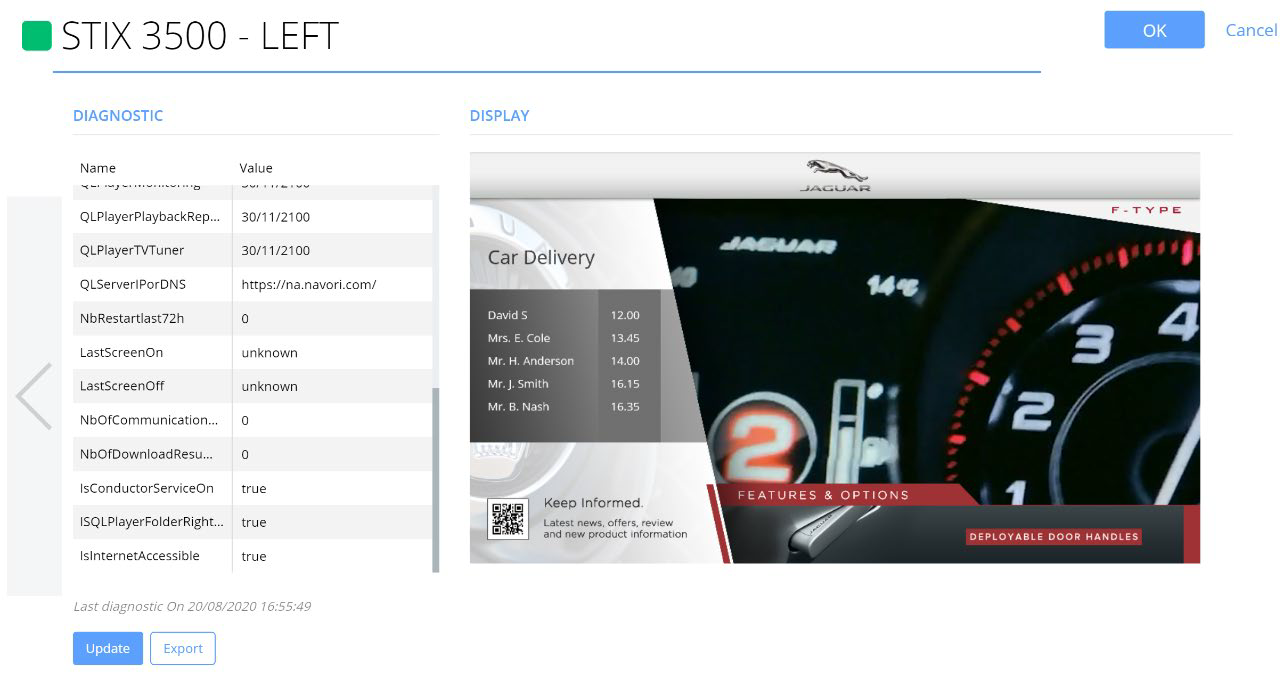Click the left chevron navigation arrow

click(34, 396)
